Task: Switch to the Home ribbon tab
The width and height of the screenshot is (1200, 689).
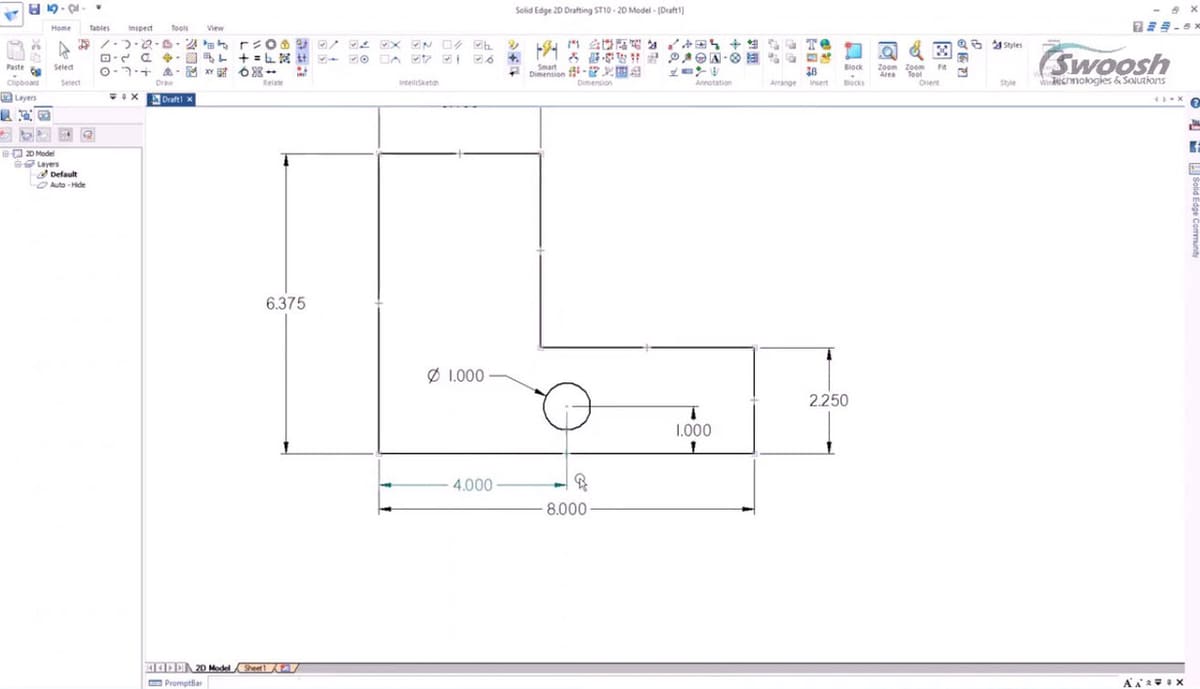Action: click(x=61, y=28)
